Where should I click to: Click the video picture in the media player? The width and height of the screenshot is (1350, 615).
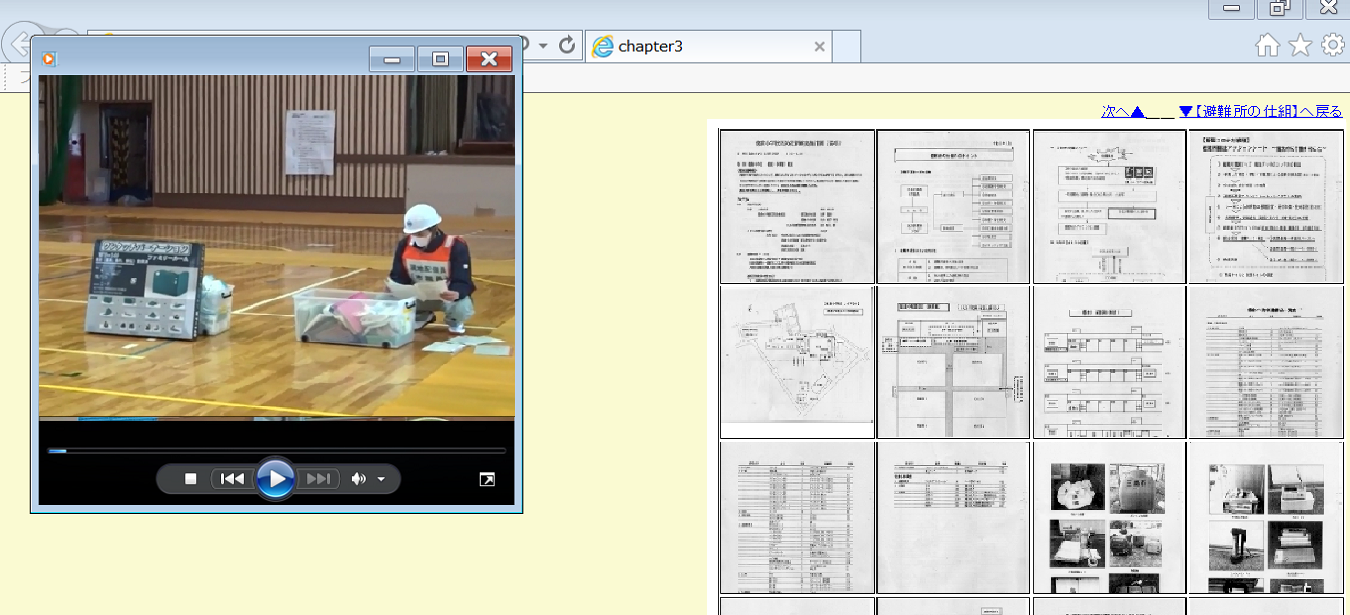click(x=277, y=246)
